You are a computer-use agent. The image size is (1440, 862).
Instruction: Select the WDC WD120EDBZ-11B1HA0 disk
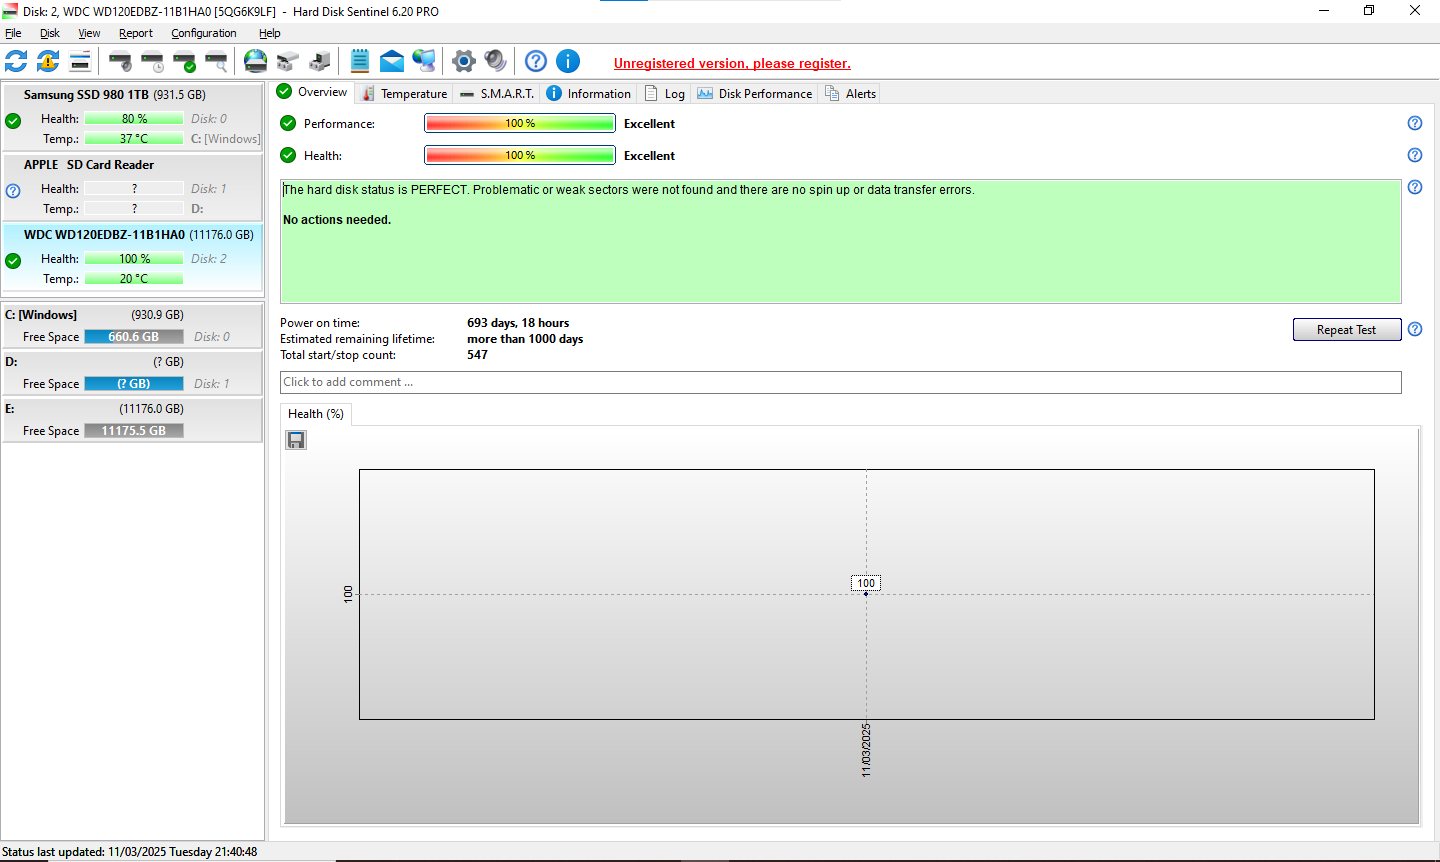(x=133, y=256)
